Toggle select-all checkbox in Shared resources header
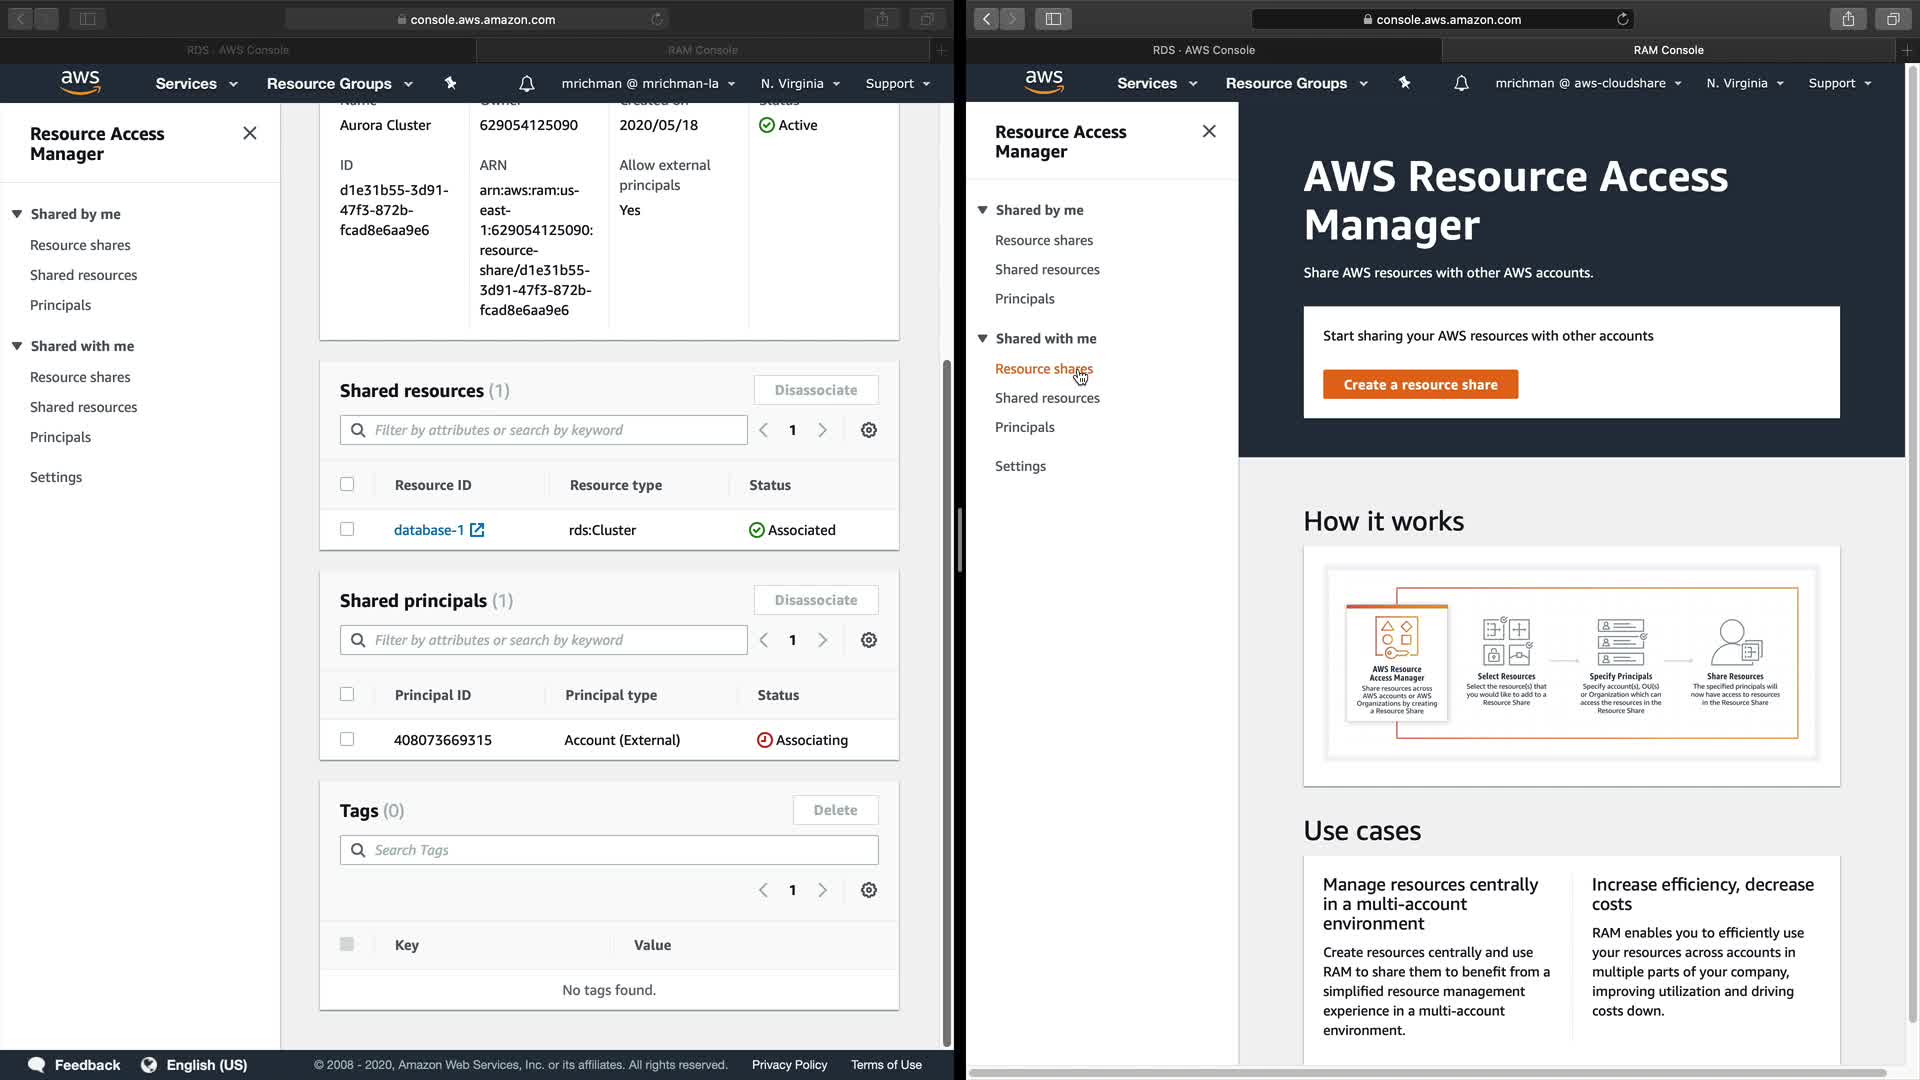The height and width of the screenshot is (1080, 1920). pos(347,484)
